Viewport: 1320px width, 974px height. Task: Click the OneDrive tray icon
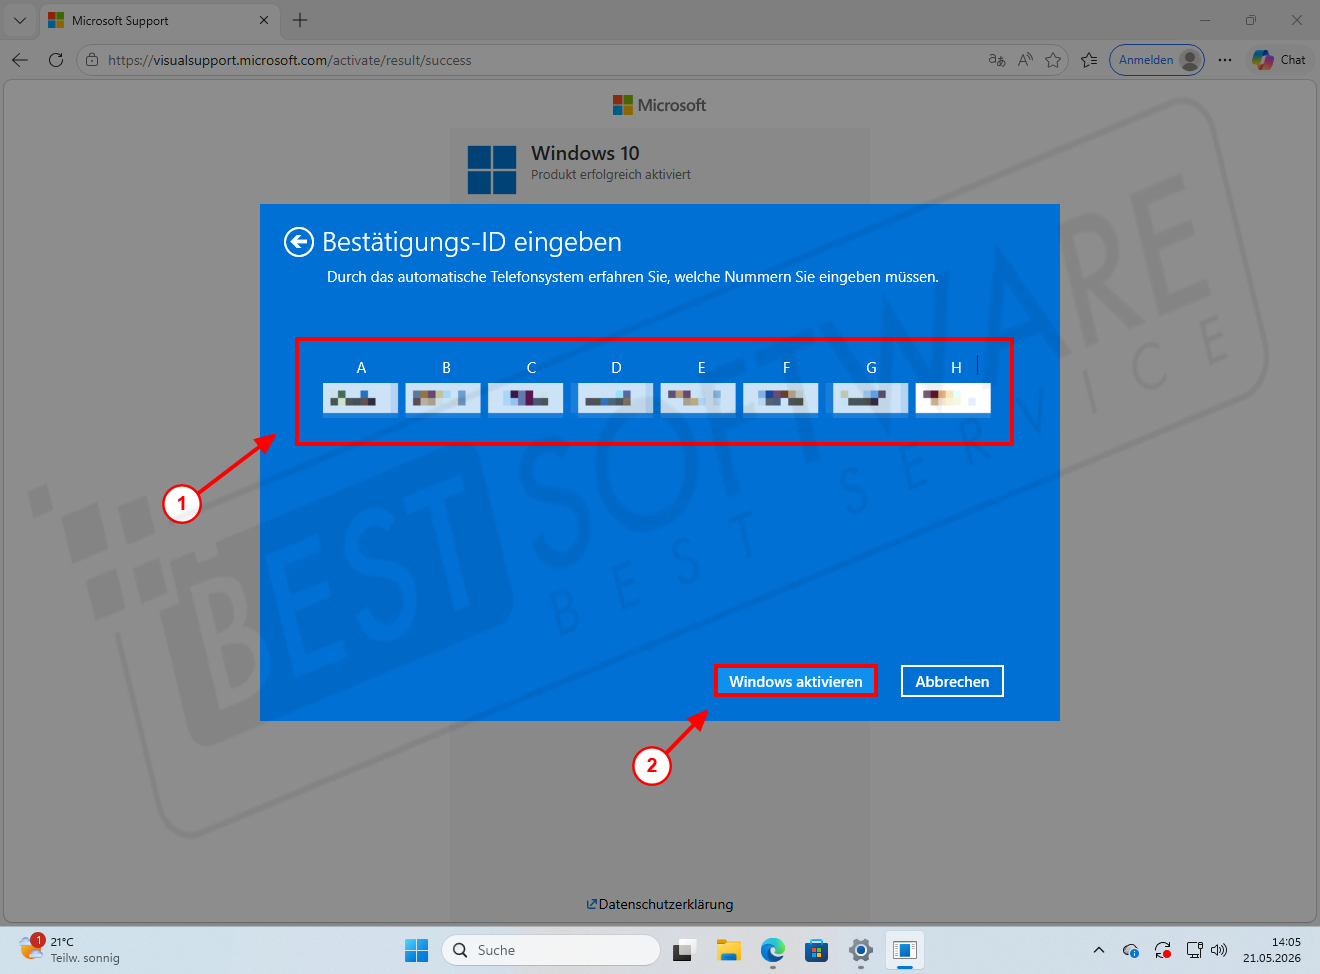(1131, 950)
